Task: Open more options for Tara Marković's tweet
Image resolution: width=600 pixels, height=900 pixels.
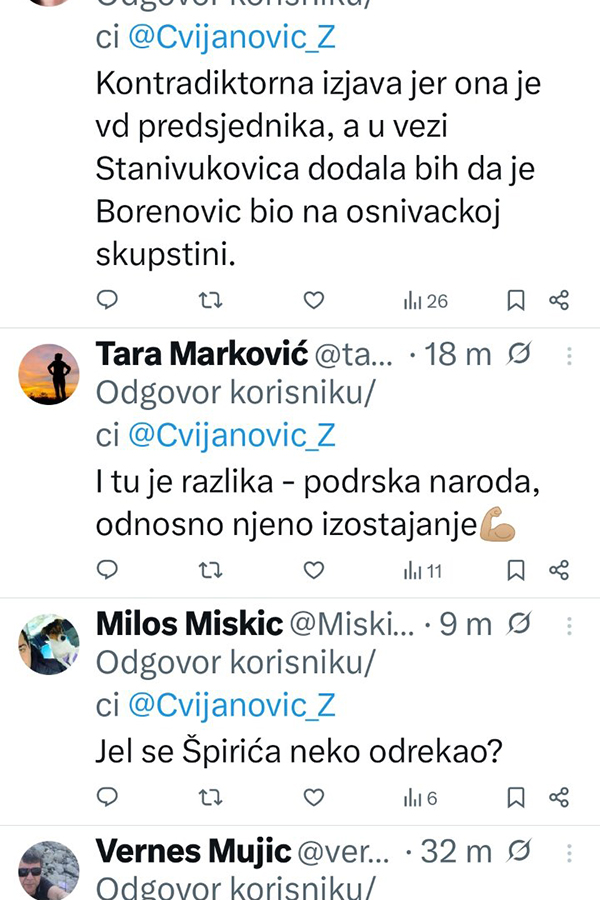Action: [569, 355]
